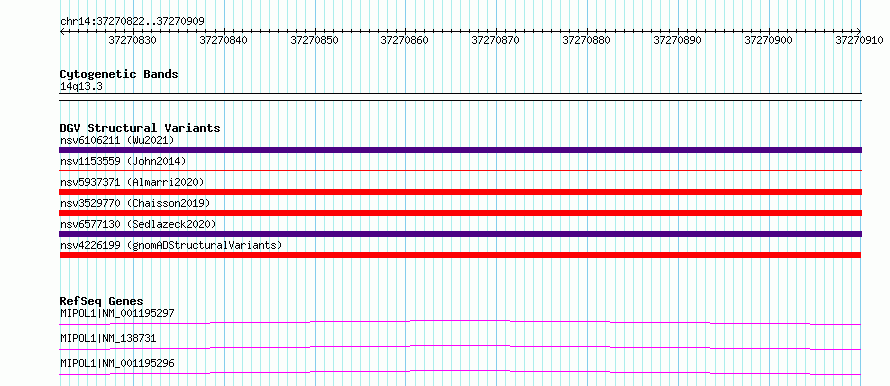Click variant label nsv3529770 (Chaisson2019)
The height and width of the screenshot is (386, 890).
point(135,203)
